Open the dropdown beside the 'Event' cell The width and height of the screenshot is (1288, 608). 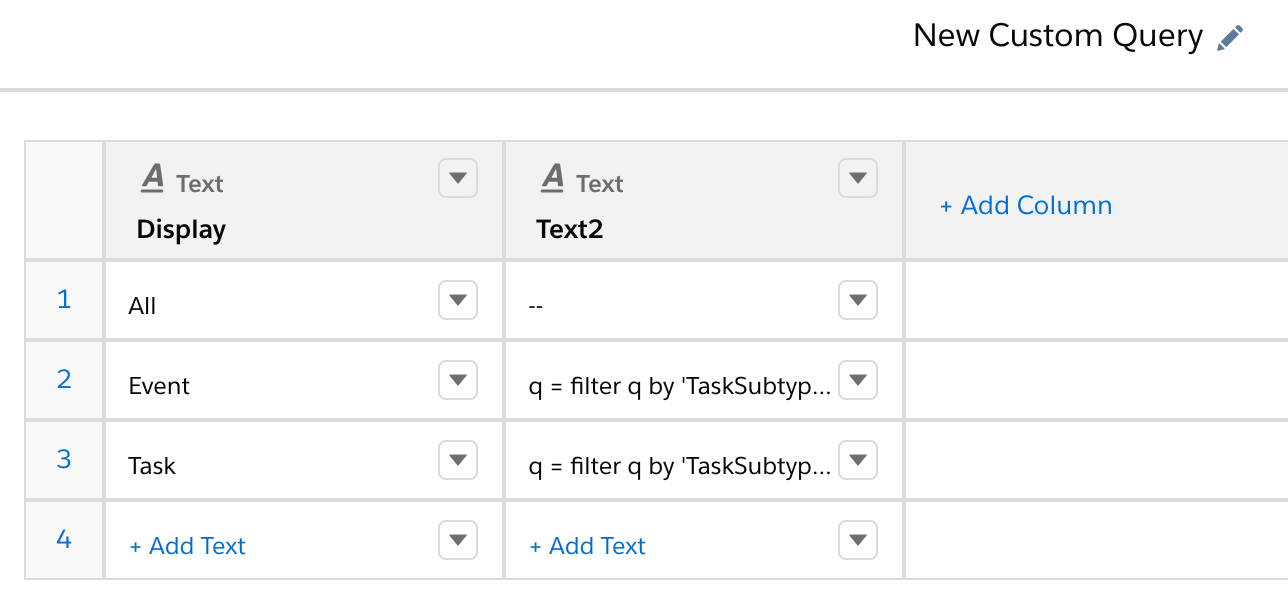[x=457, y=380]
